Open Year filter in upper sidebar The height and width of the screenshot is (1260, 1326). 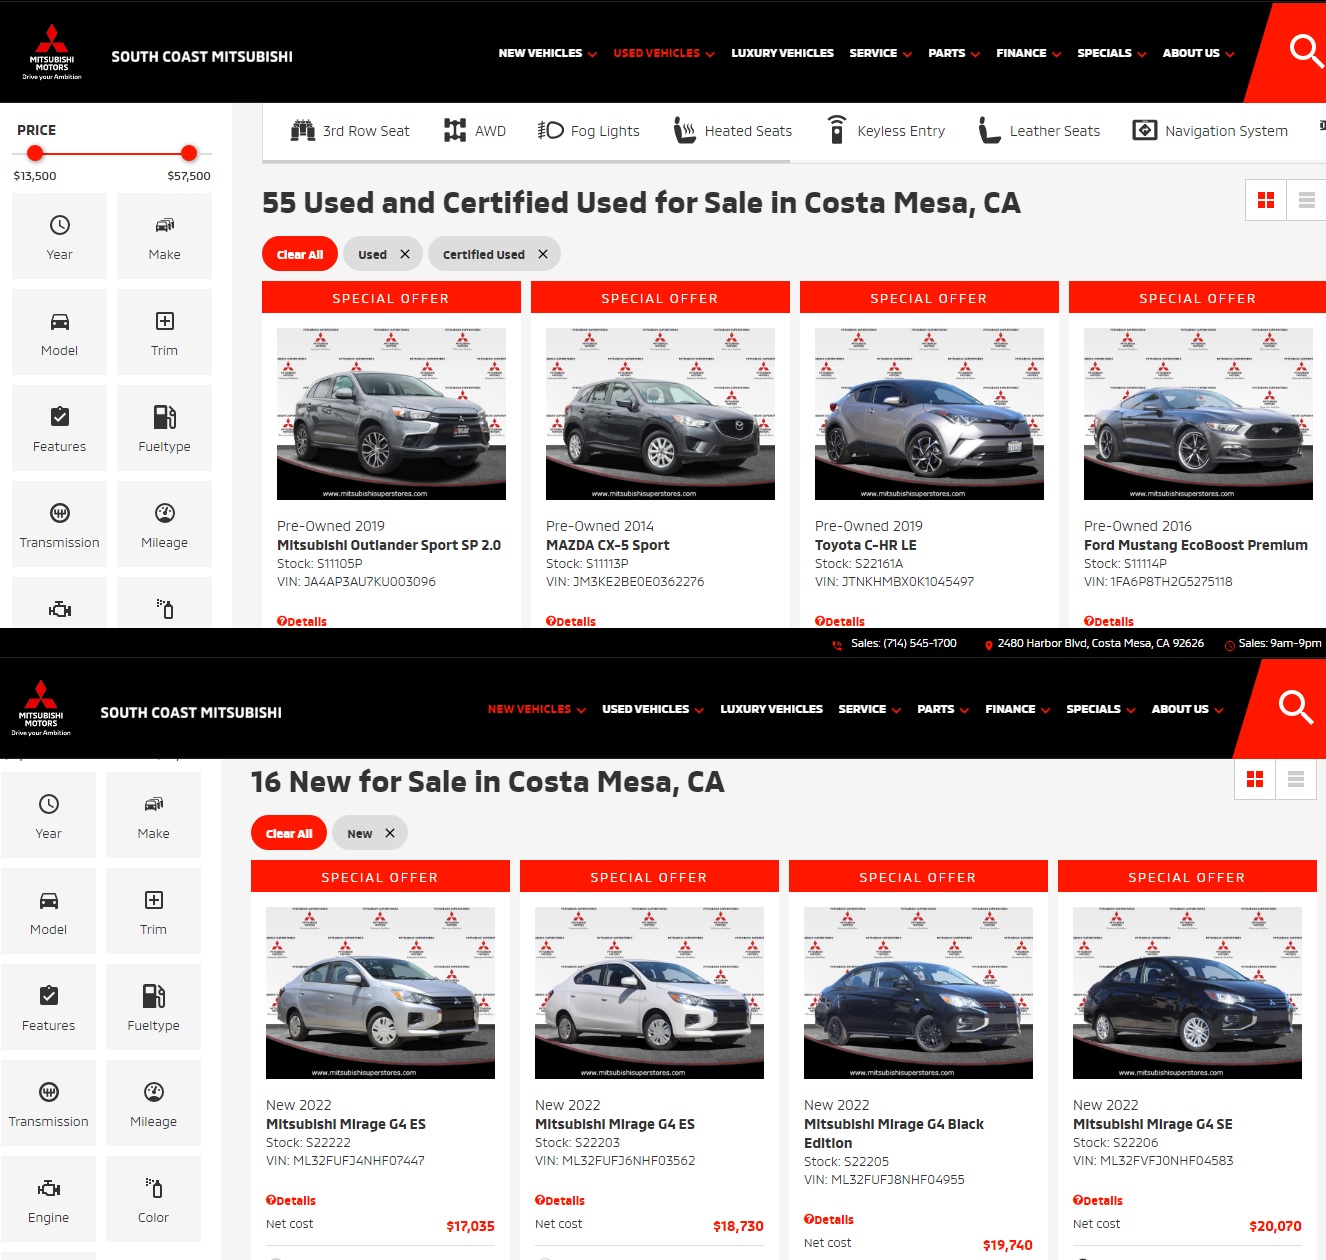click(59, 236)
